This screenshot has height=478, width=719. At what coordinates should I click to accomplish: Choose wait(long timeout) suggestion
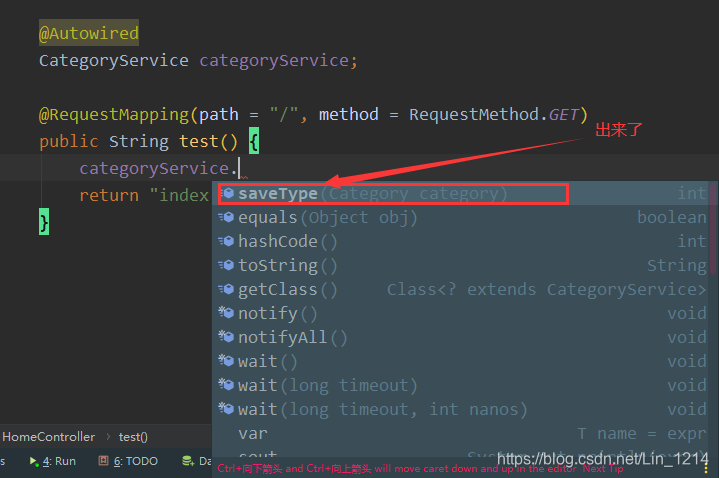[462, 385]
